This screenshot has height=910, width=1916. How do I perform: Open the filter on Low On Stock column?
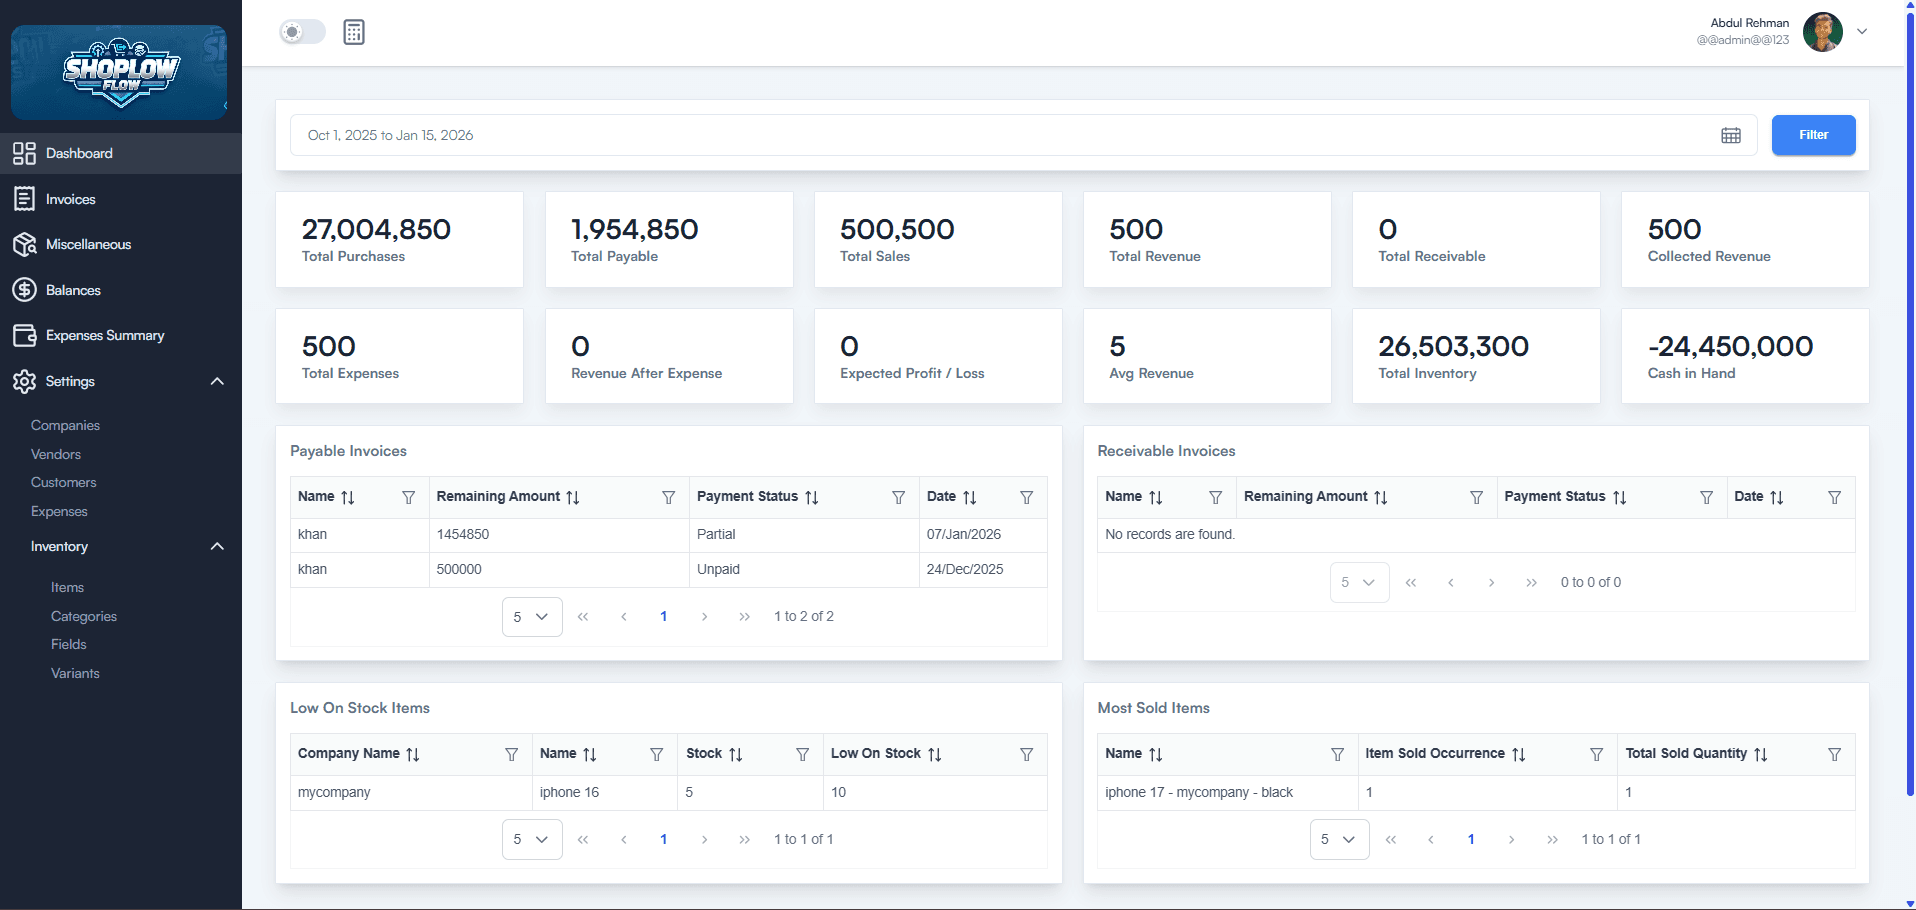pyautogui.click(x=1027, y=754)
